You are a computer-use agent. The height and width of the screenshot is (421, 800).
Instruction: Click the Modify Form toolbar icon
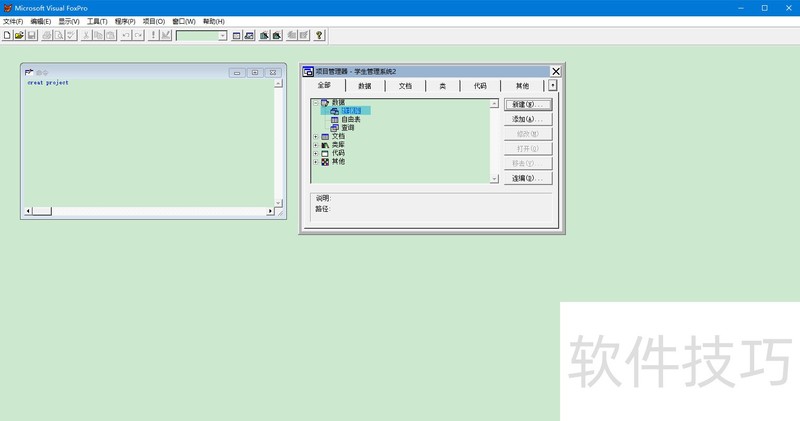tap(166, 35)
